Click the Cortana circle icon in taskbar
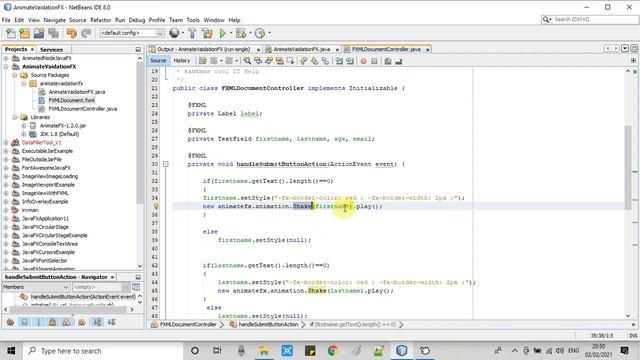 pos(195,351)
